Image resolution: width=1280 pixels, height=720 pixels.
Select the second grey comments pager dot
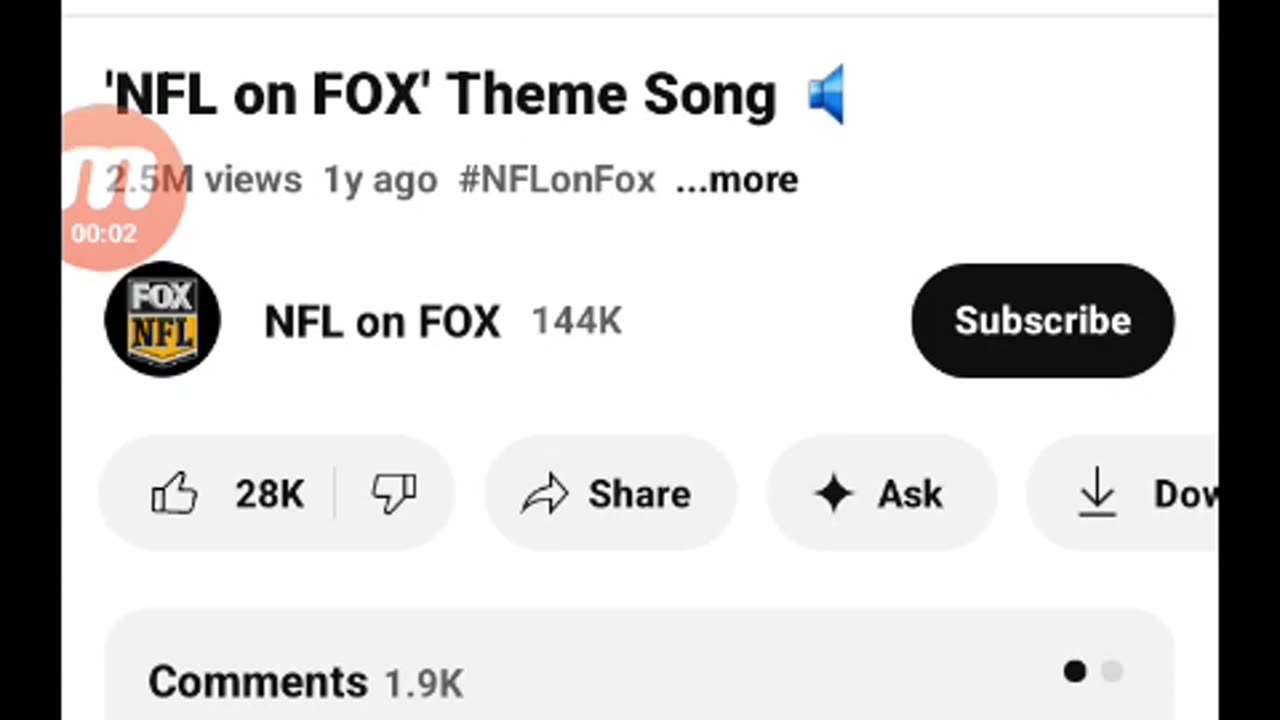[1111, 672]
